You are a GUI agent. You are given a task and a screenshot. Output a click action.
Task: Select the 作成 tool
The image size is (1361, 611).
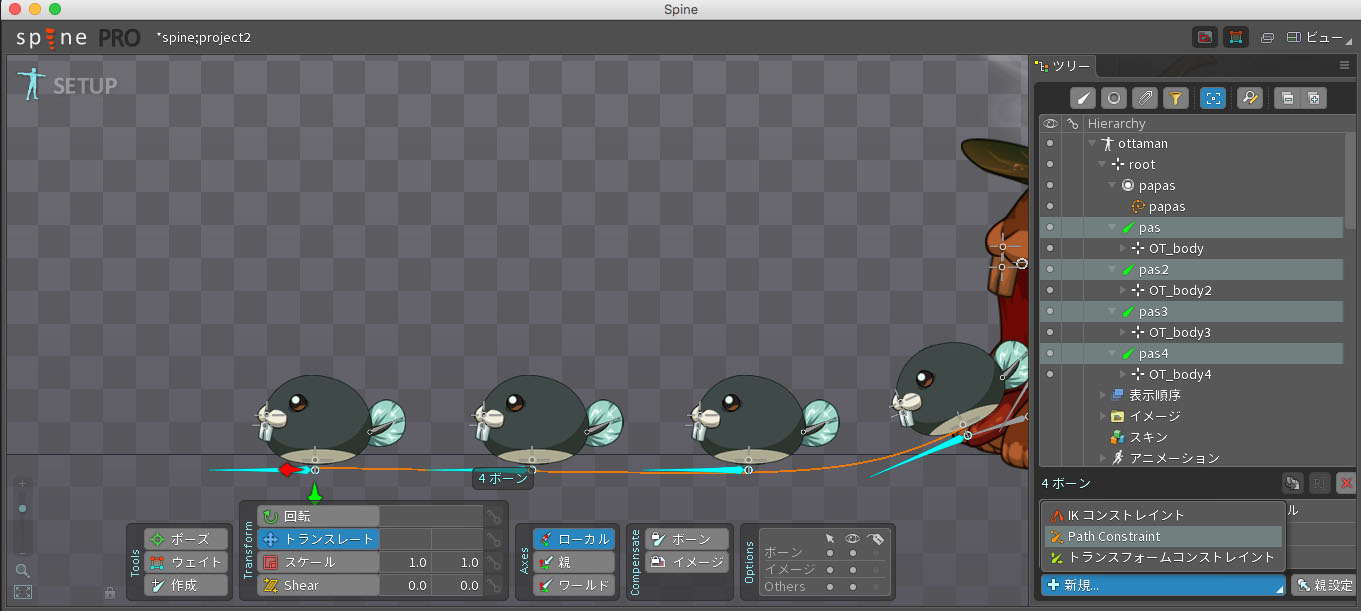184,585
